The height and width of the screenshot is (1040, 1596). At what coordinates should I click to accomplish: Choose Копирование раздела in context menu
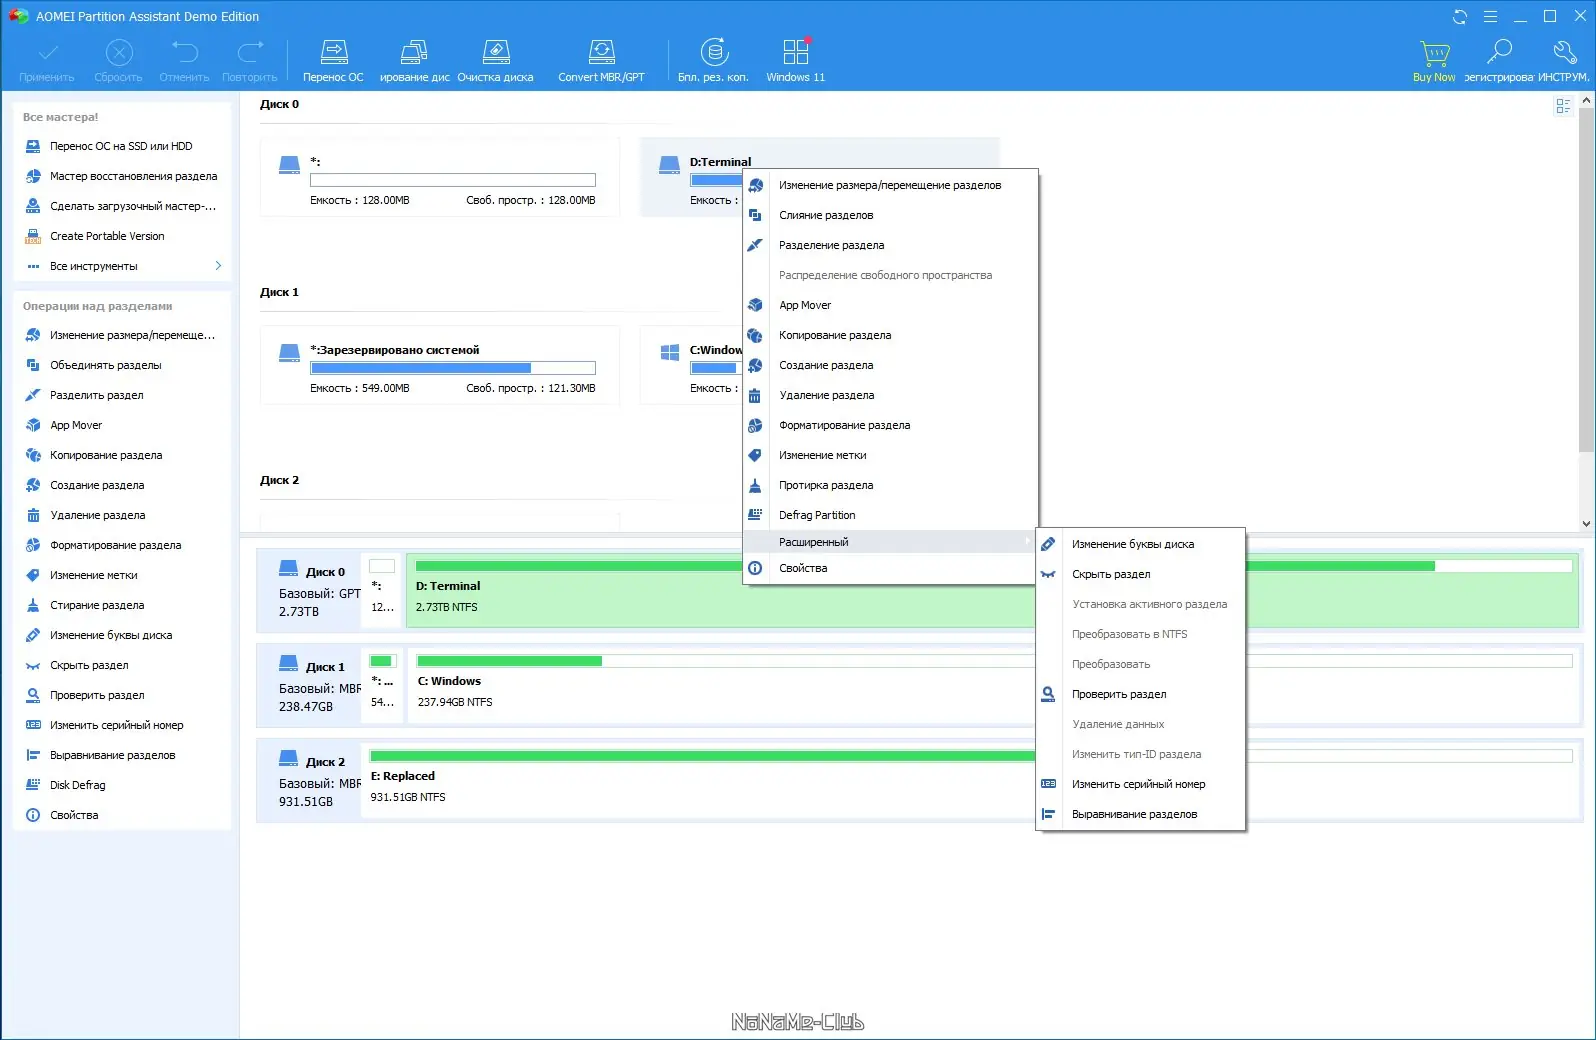coord(890,335)
